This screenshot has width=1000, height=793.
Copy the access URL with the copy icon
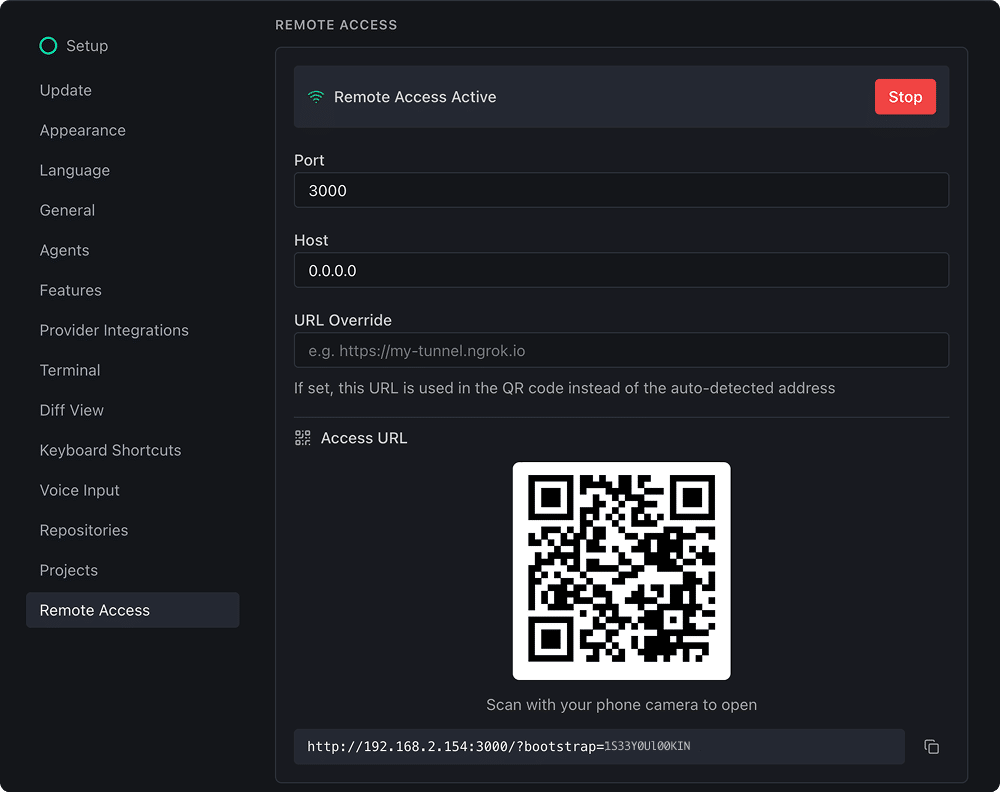tap(931, 746)
